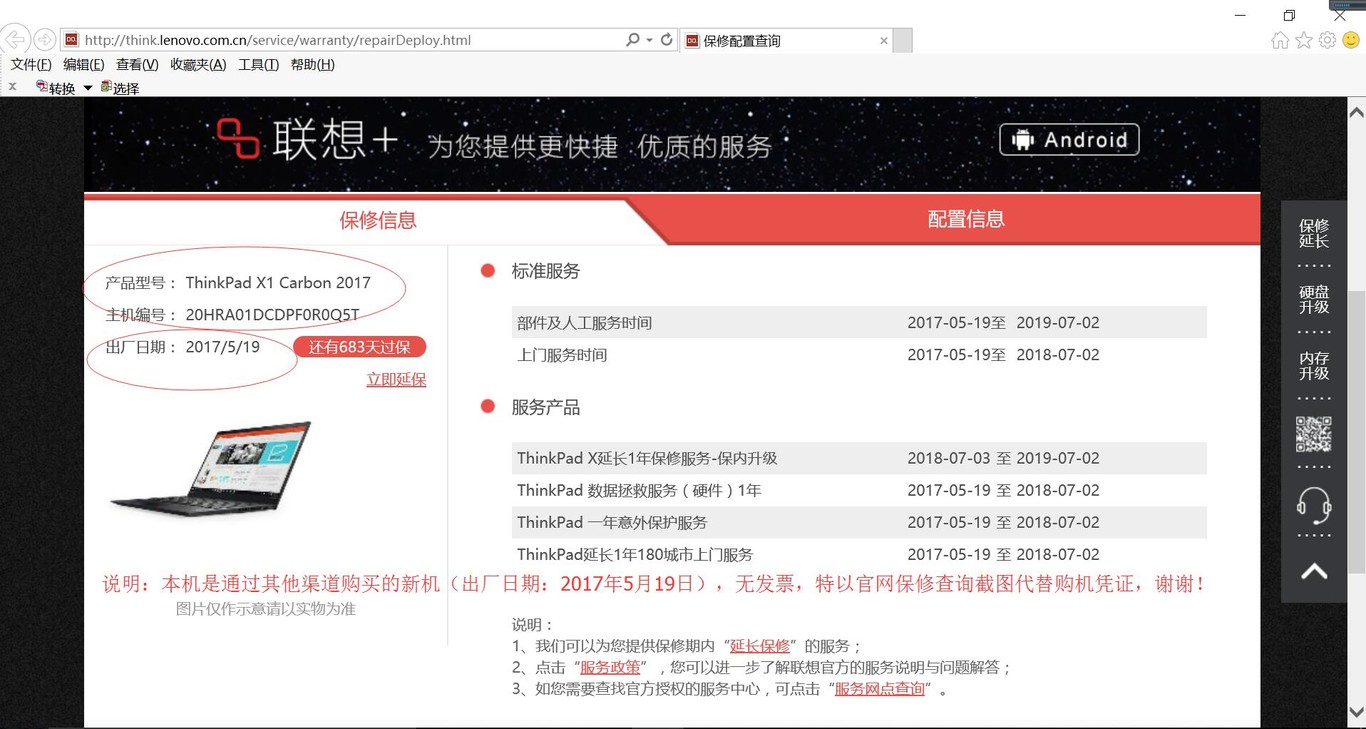Open the 查看(V) menu
Viewport: 1366px width, 729px height.
click(137, 65)
